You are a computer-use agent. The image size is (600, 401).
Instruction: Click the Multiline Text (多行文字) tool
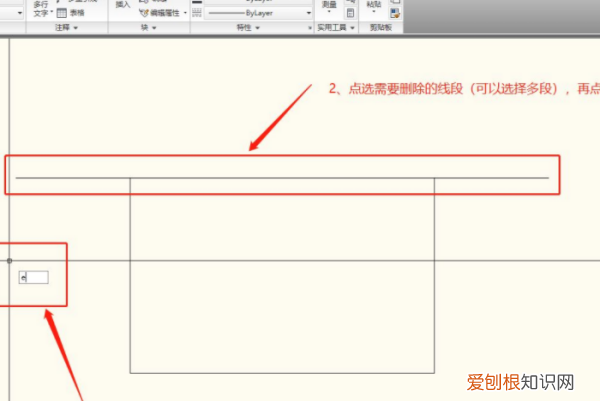[40, 9]
